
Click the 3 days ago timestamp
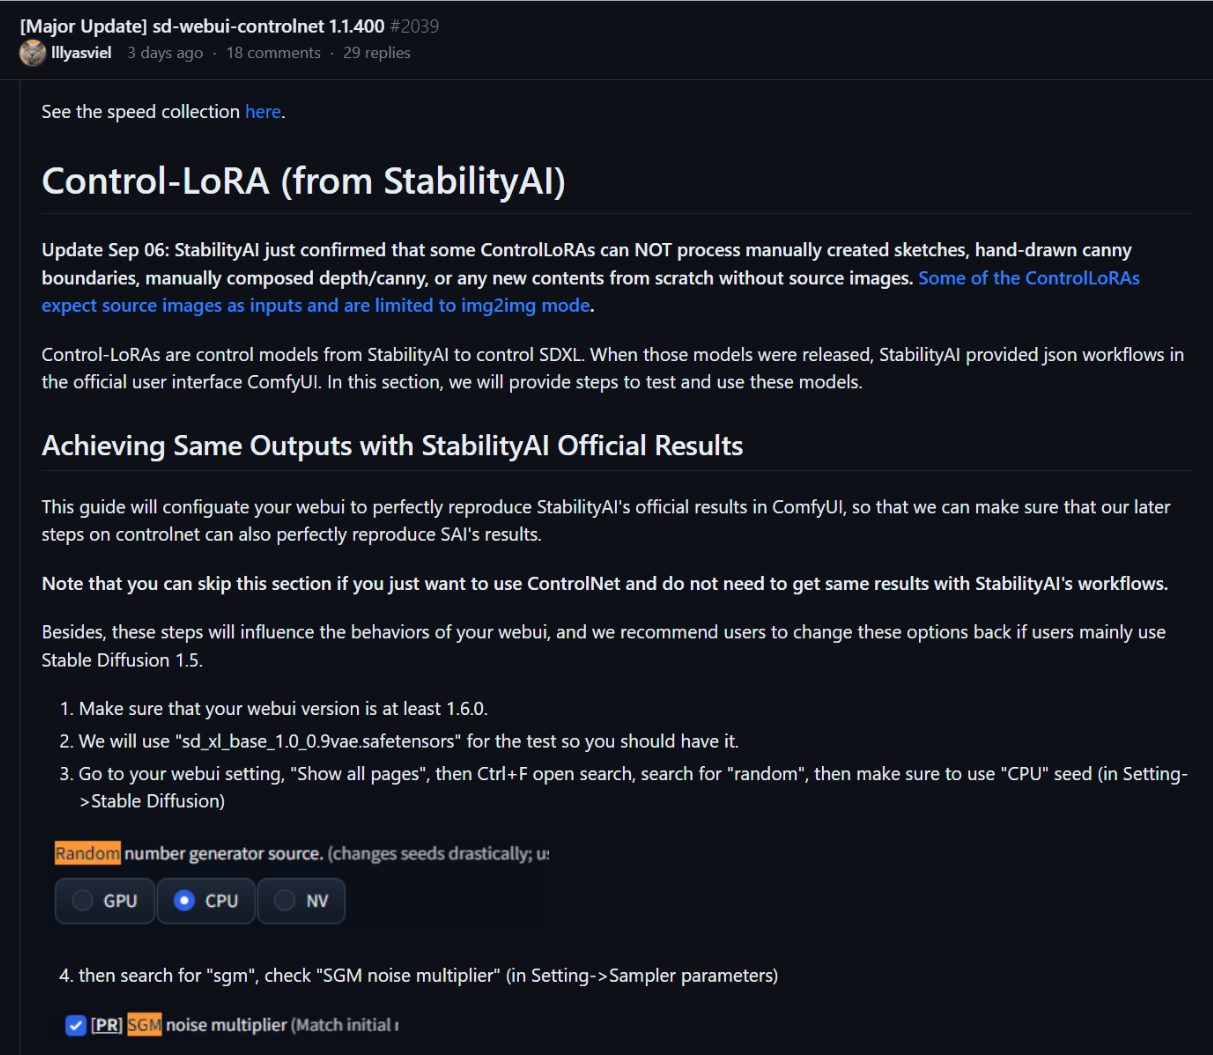click(164, 52)
